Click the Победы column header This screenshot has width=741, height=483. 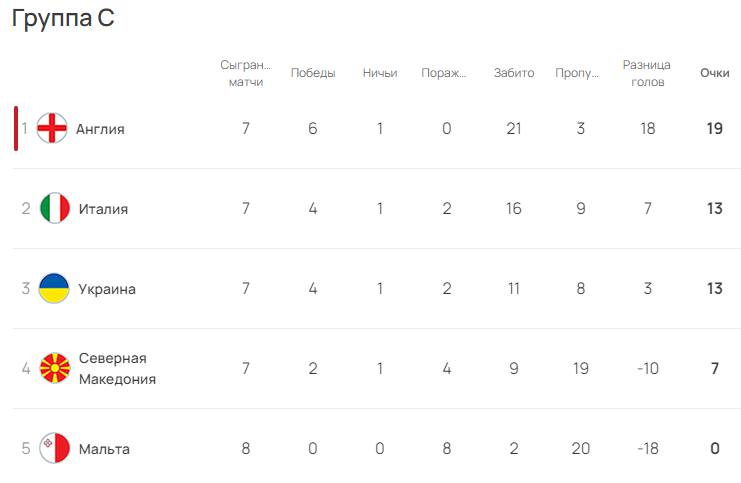[x=313, y=73]
